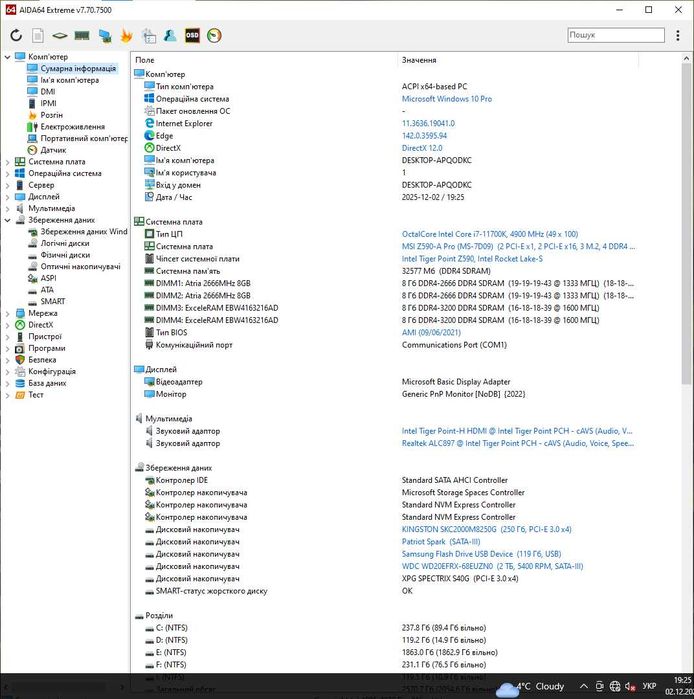Click the vertical scrollbar thumb
694x699 pixels.
coord(686,223)
